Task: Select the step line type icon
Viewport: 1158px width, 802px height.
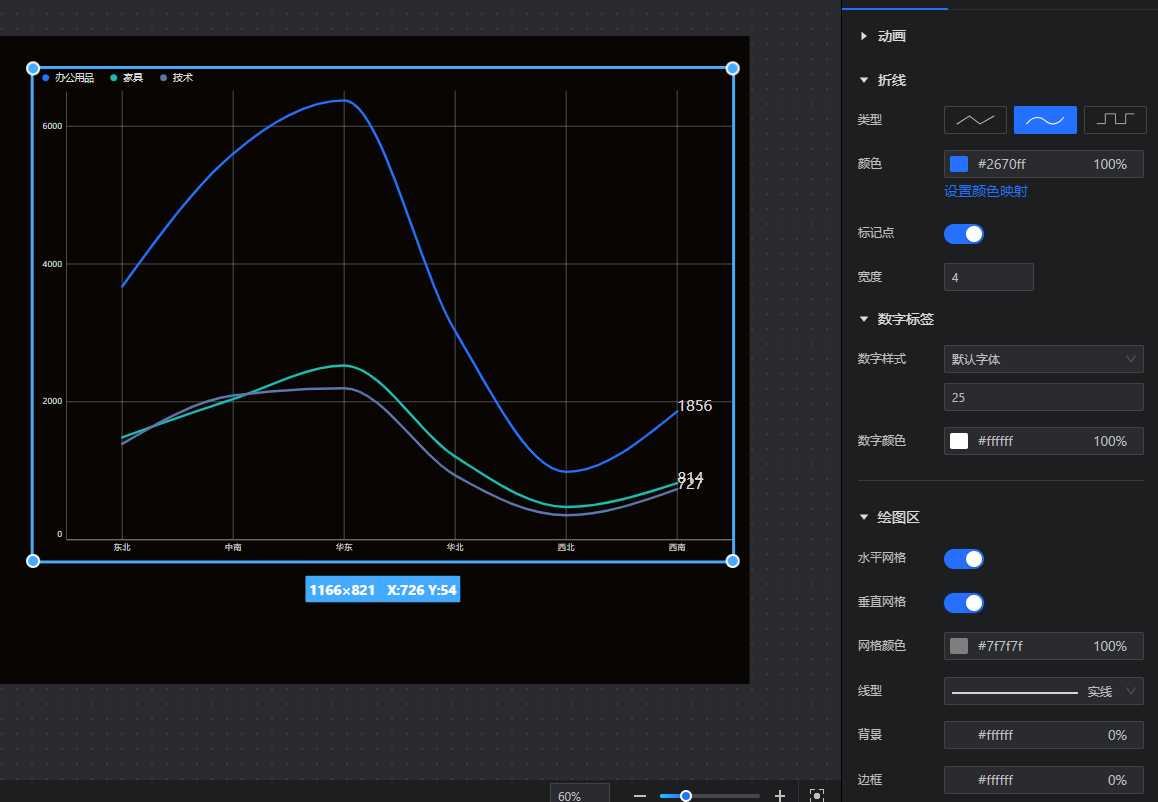Action: click(1115, 120)
